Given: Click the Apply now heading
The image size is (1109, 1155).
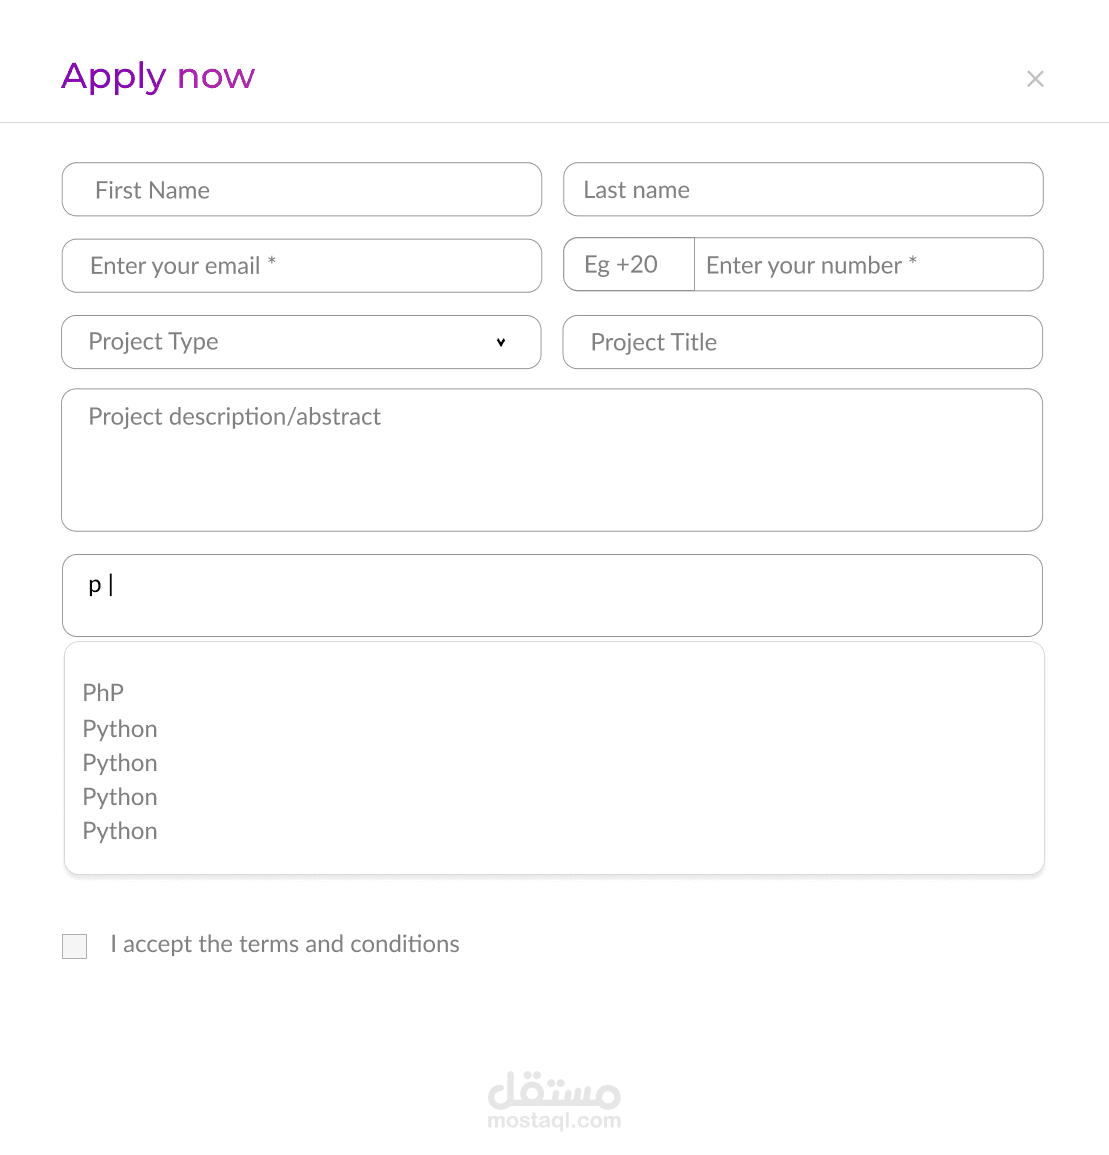Looking at the screenshot, I should tap(158, 77).
